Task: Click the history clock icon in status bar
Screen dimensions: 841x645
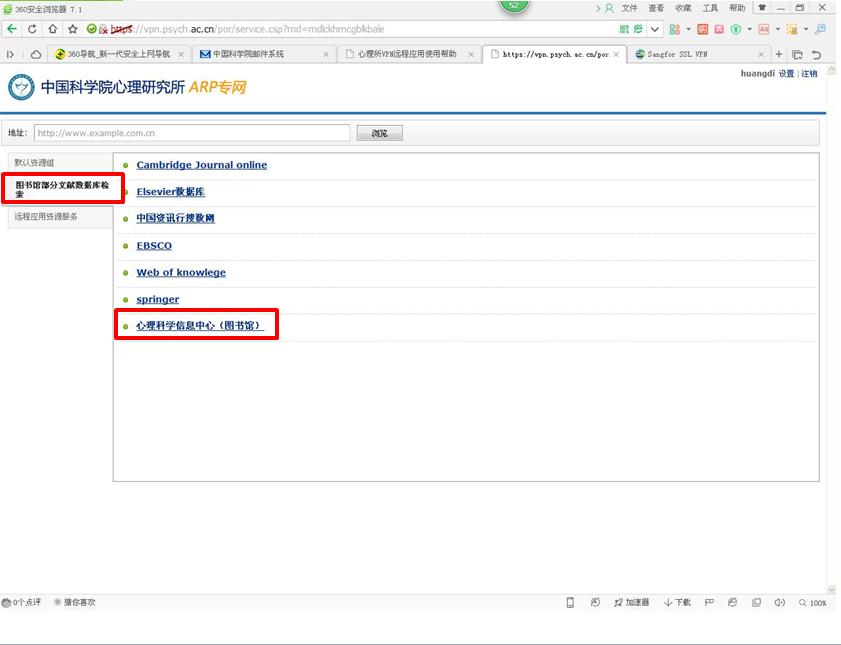Action: (595, 603)
